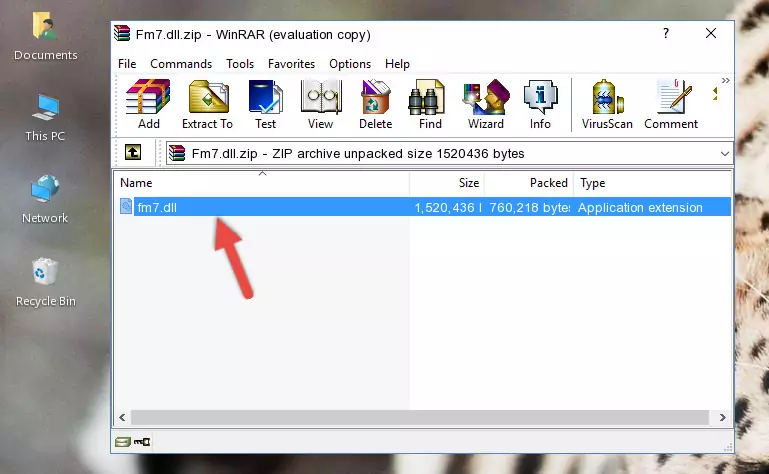Click the Add toolbar icon

coord(148,104)
